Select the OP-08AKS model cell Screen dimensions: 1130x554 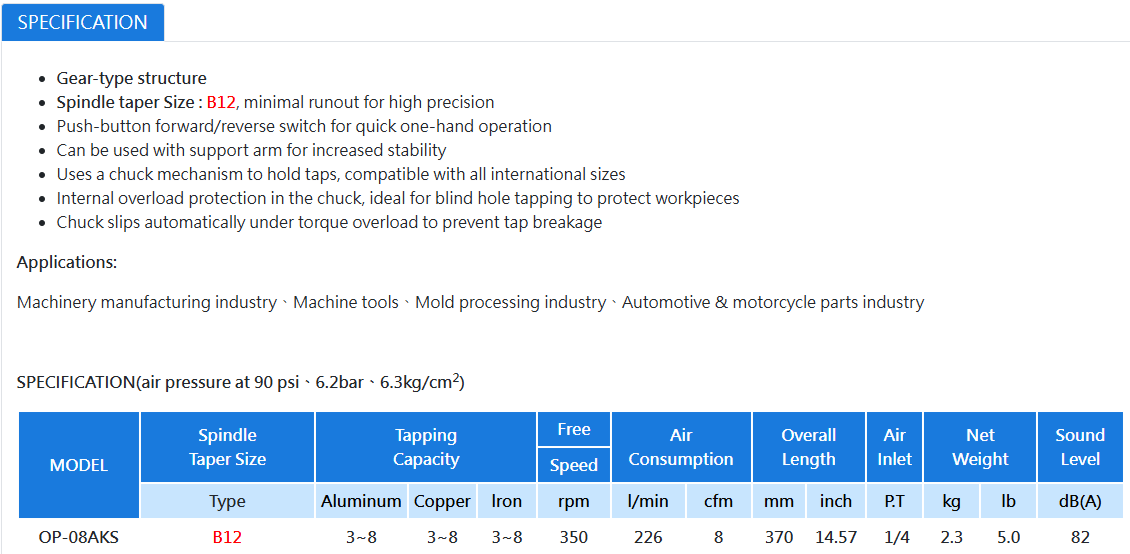79,537
